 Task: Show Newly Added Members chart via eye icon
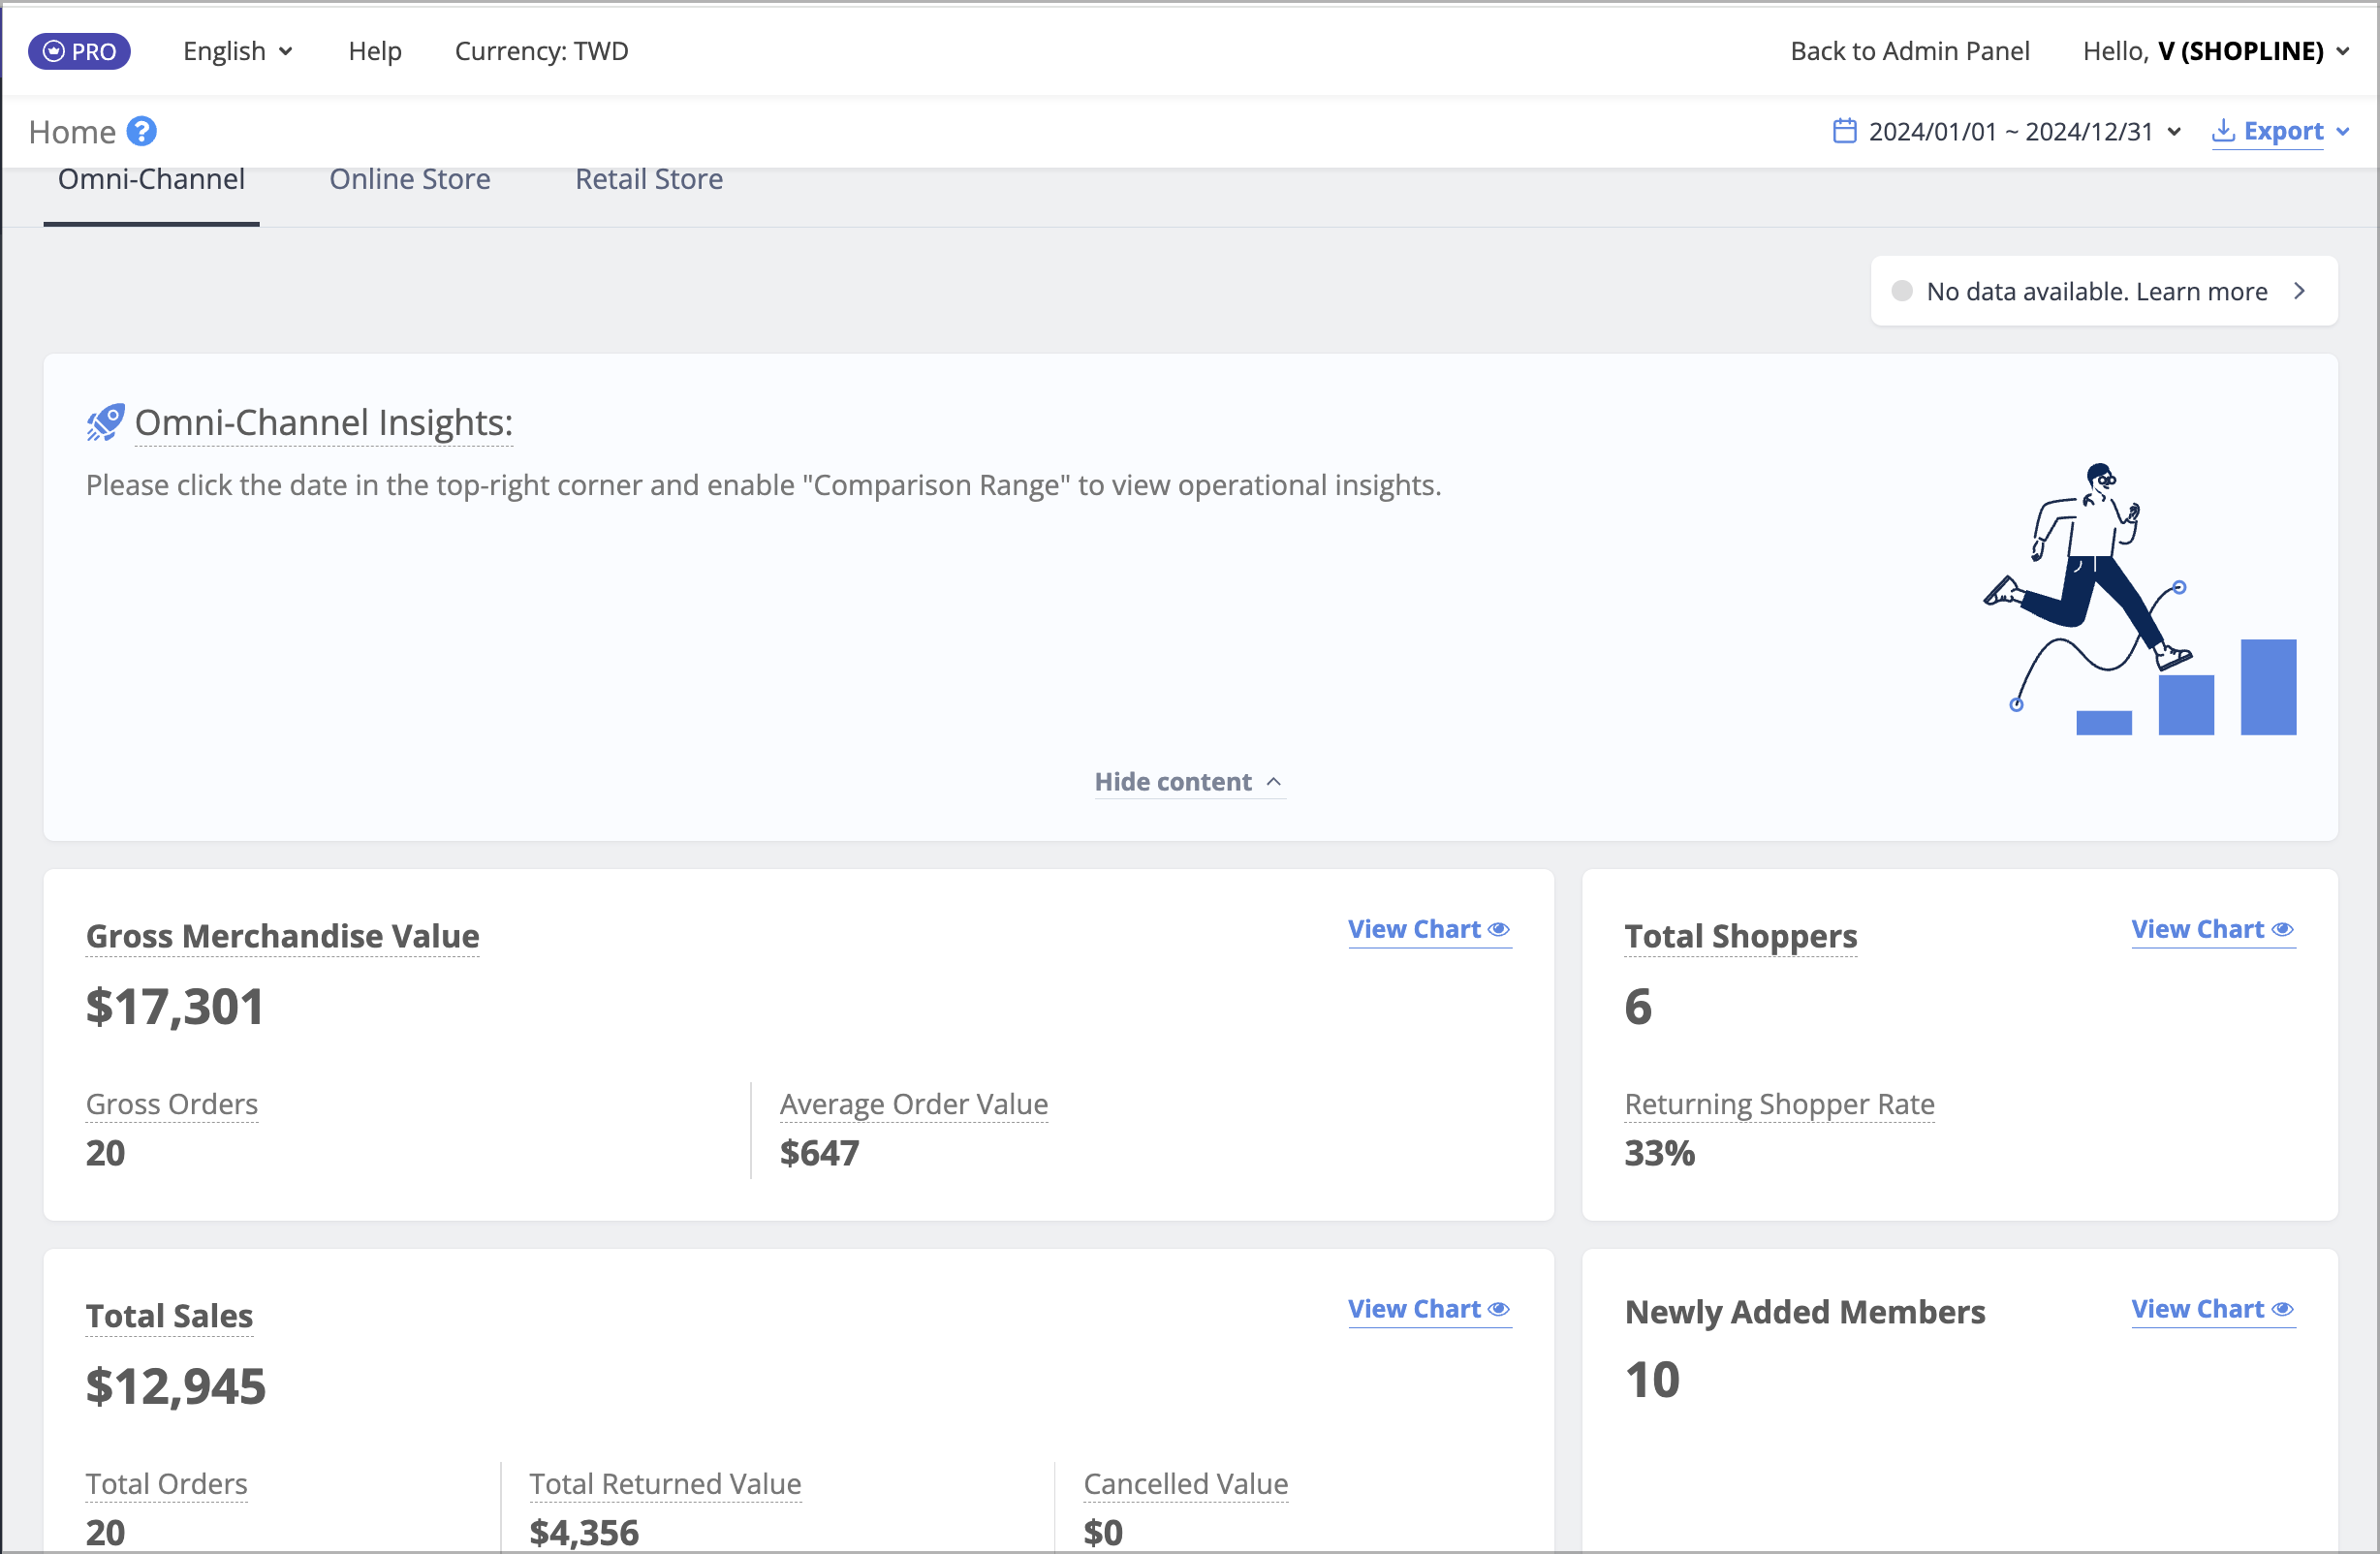[x=2282, y=1309]
